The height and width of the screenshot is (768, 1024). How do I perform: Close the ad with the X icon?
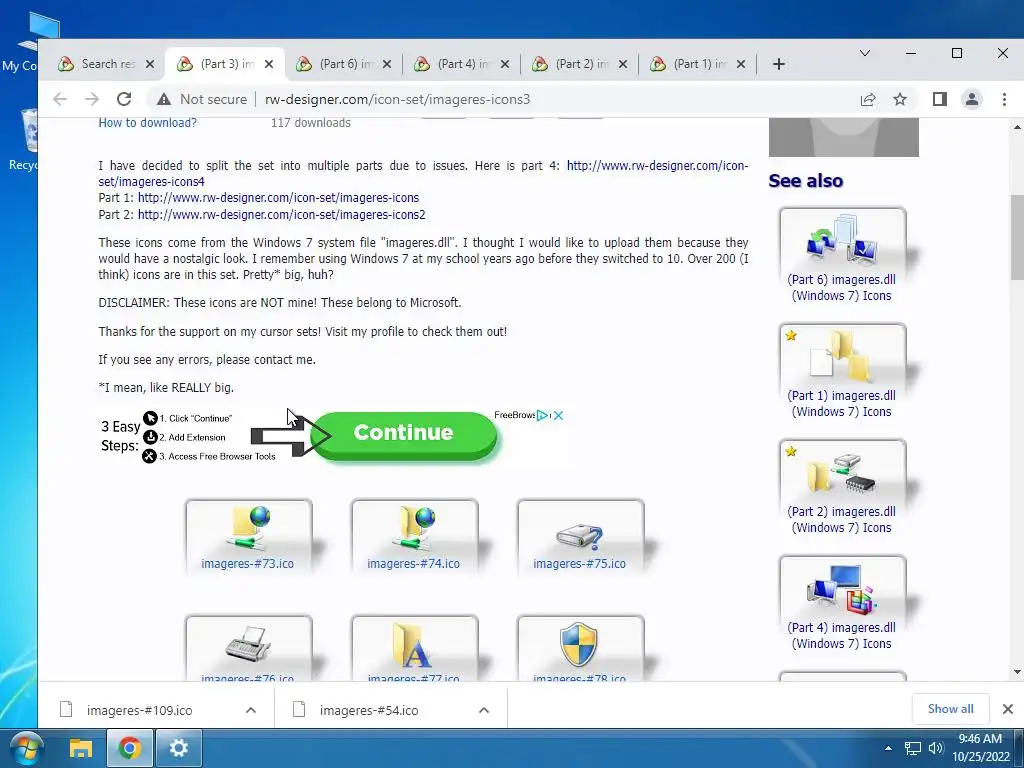pyautogui.click(x=559, y=415)
